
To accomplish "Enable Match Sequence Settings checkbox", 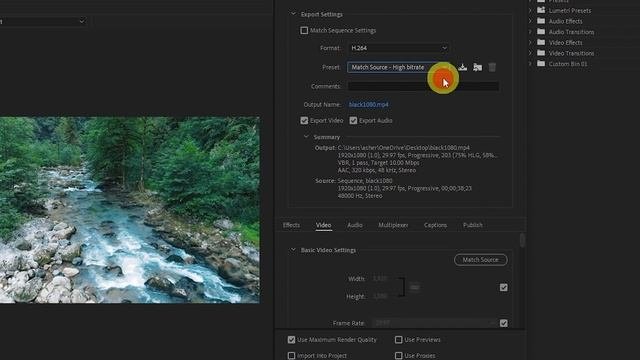I will click(304, 30).
